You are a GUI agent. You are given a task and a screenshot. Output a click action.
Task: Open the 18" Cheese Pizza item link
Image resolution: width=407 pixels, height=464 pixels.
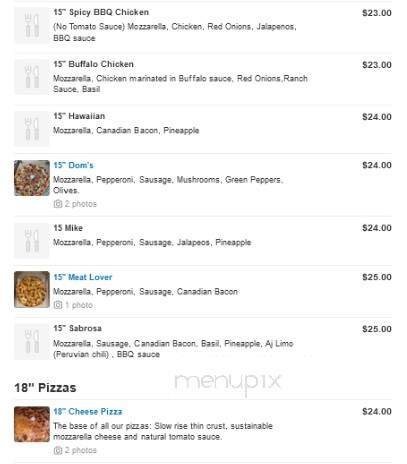pos(88,412)
